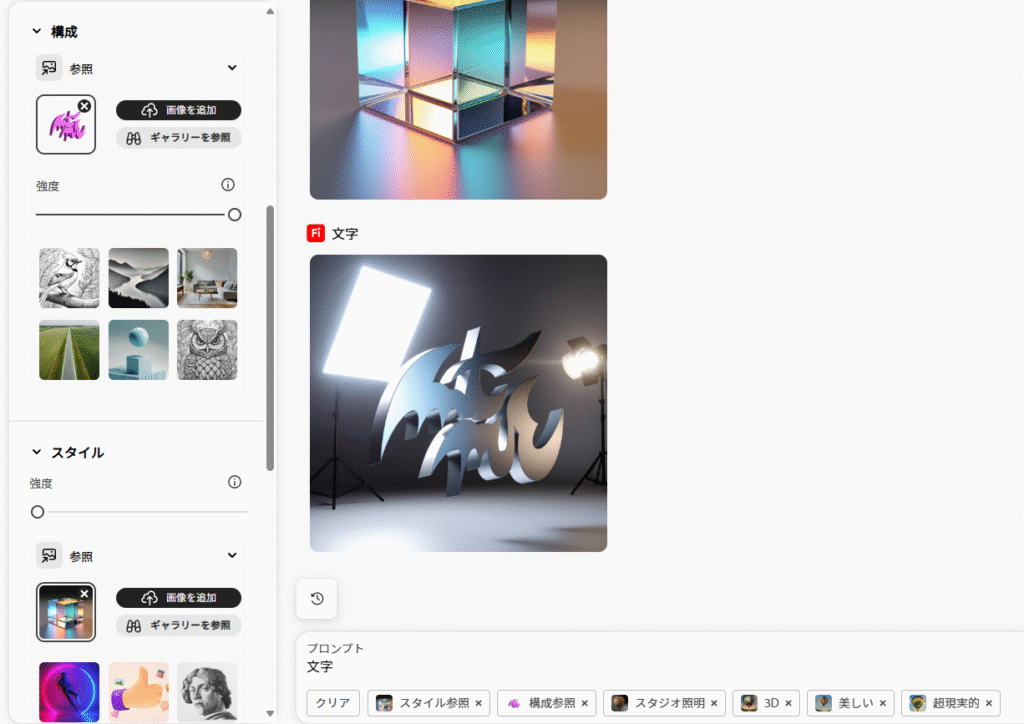The height and width of the screenshot is (724, 1024).
Task: Select the misty river landscape thumbnail
Action: pos(138,278)
